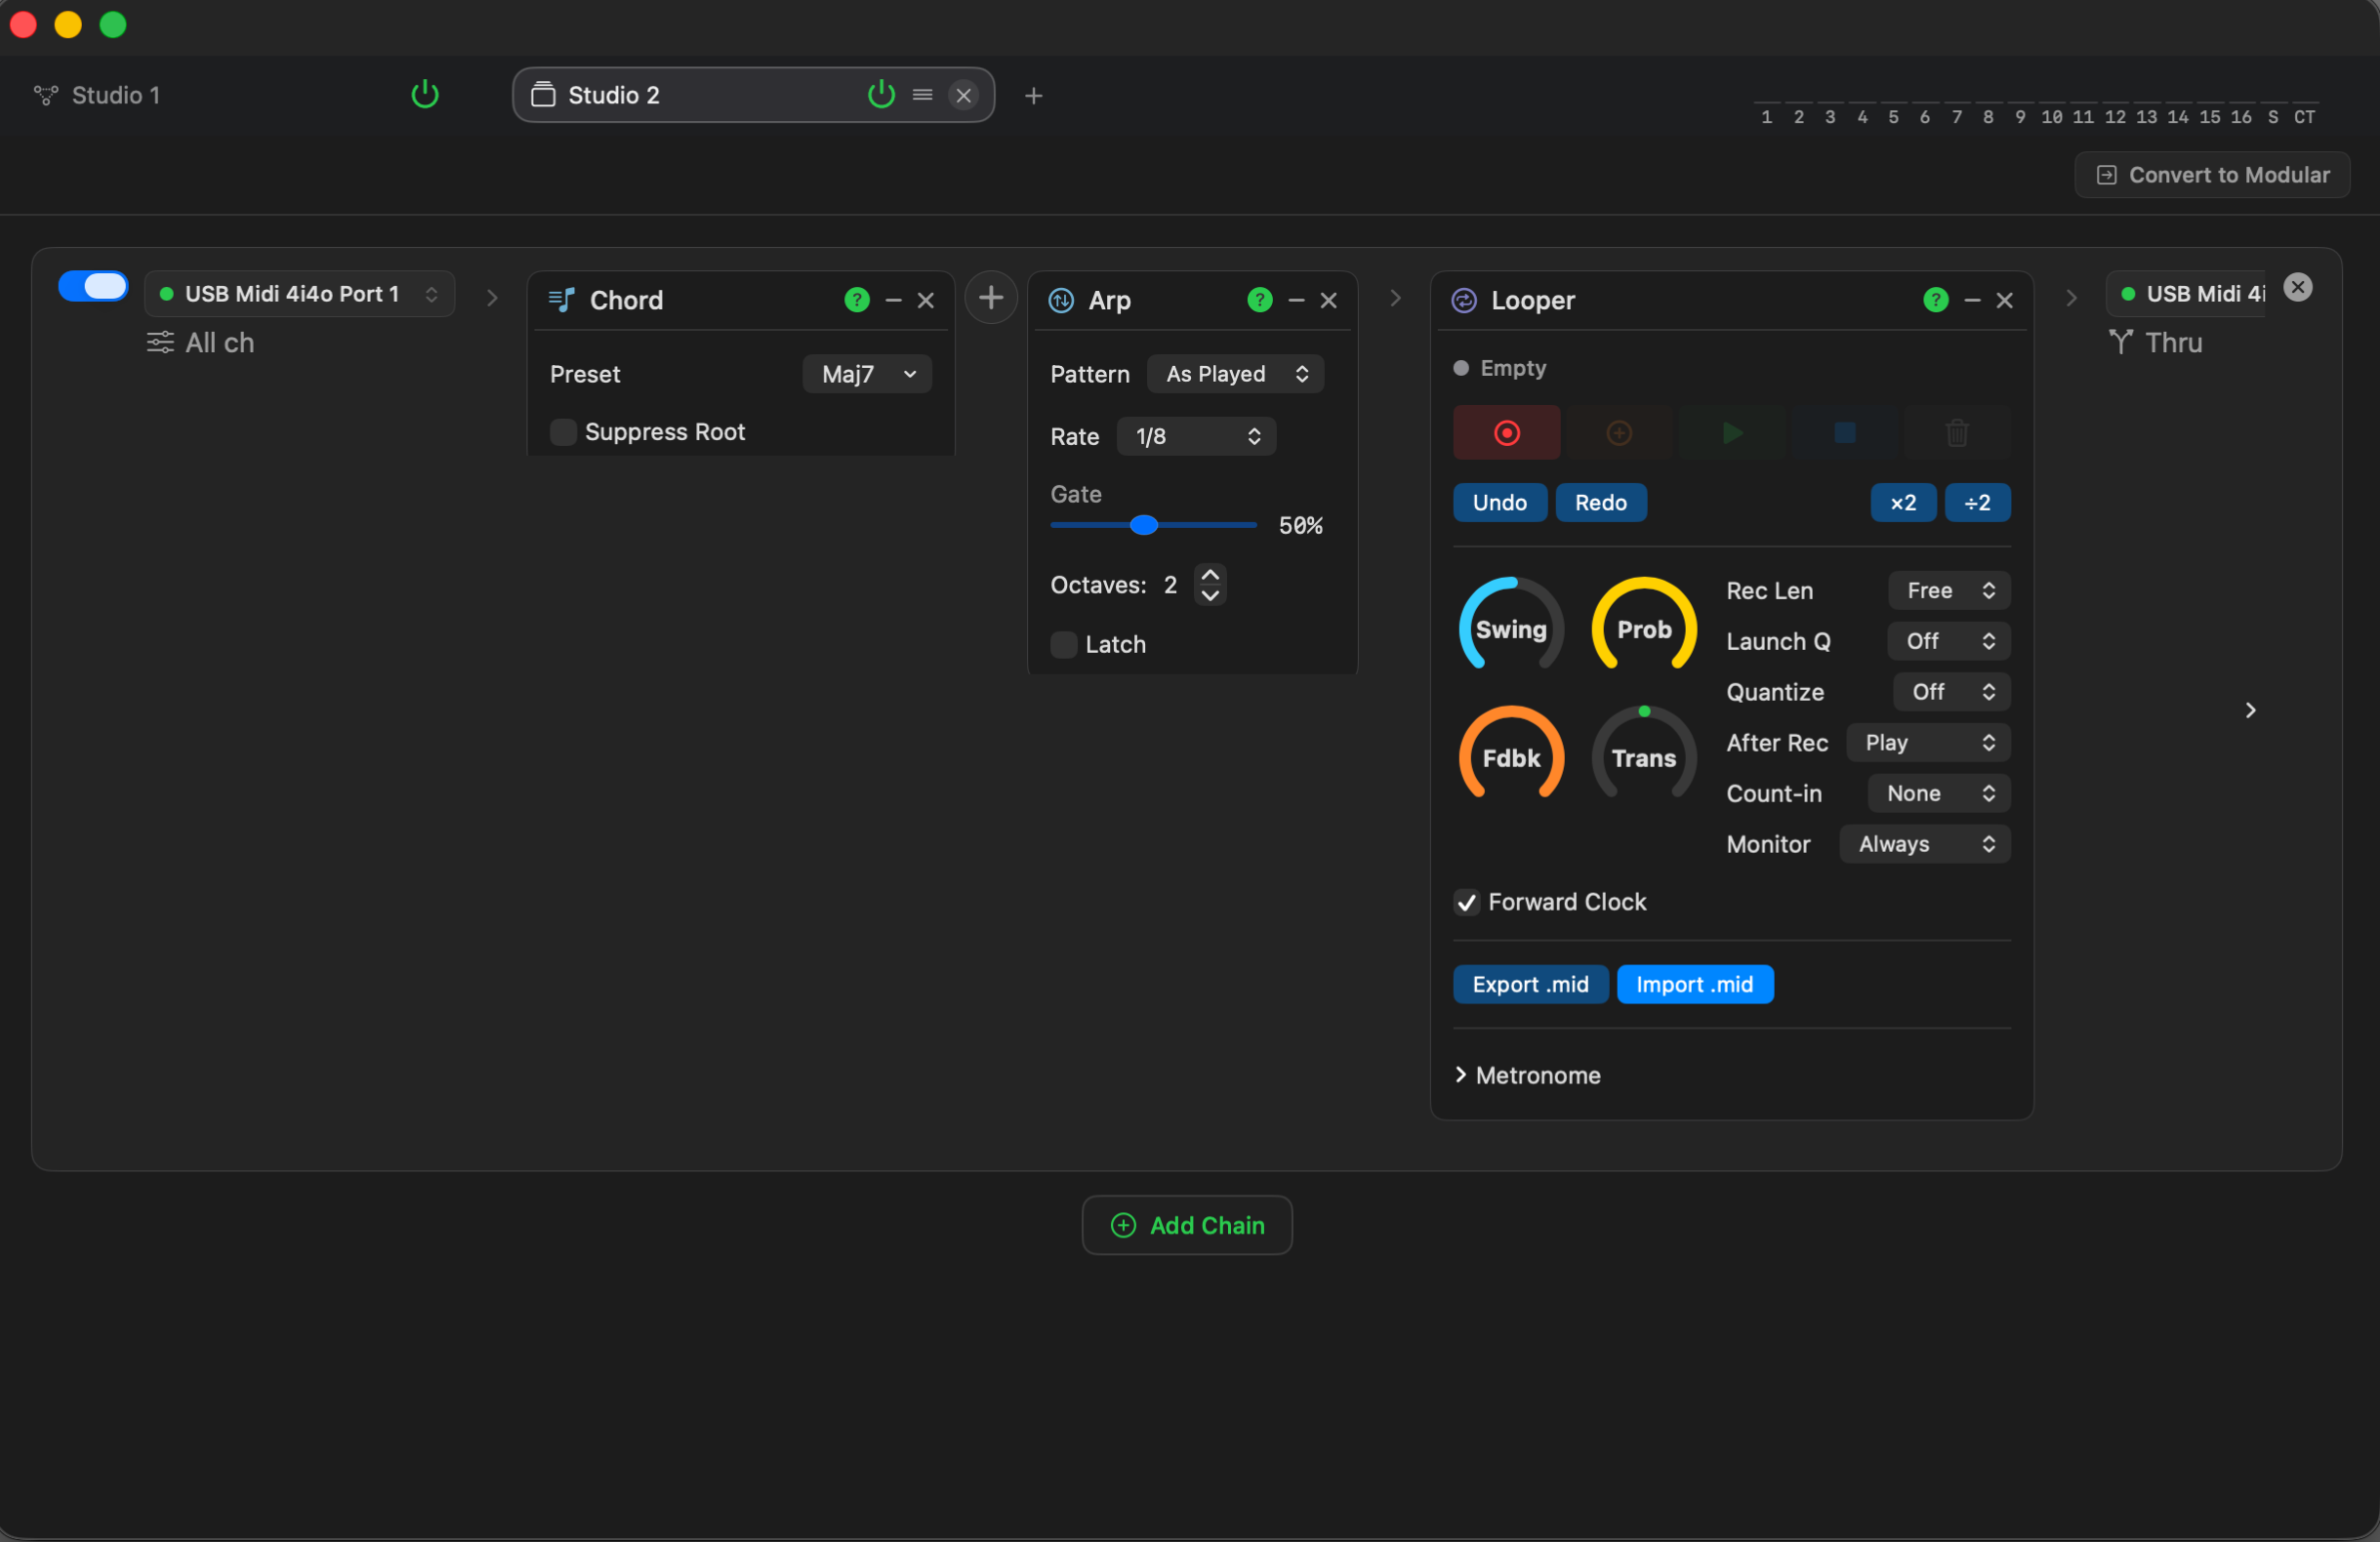Image resolution: width=2380 pixels, height=1542 pixels.
Task: Open the Chord module help icon
Action: (856, 300)
